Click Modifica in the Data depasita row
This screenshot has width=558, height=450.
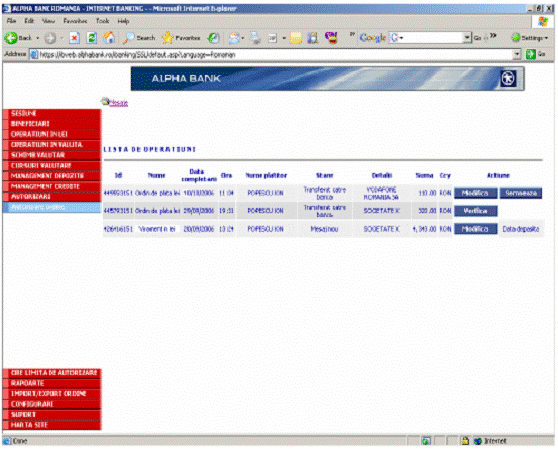point(475,229)
